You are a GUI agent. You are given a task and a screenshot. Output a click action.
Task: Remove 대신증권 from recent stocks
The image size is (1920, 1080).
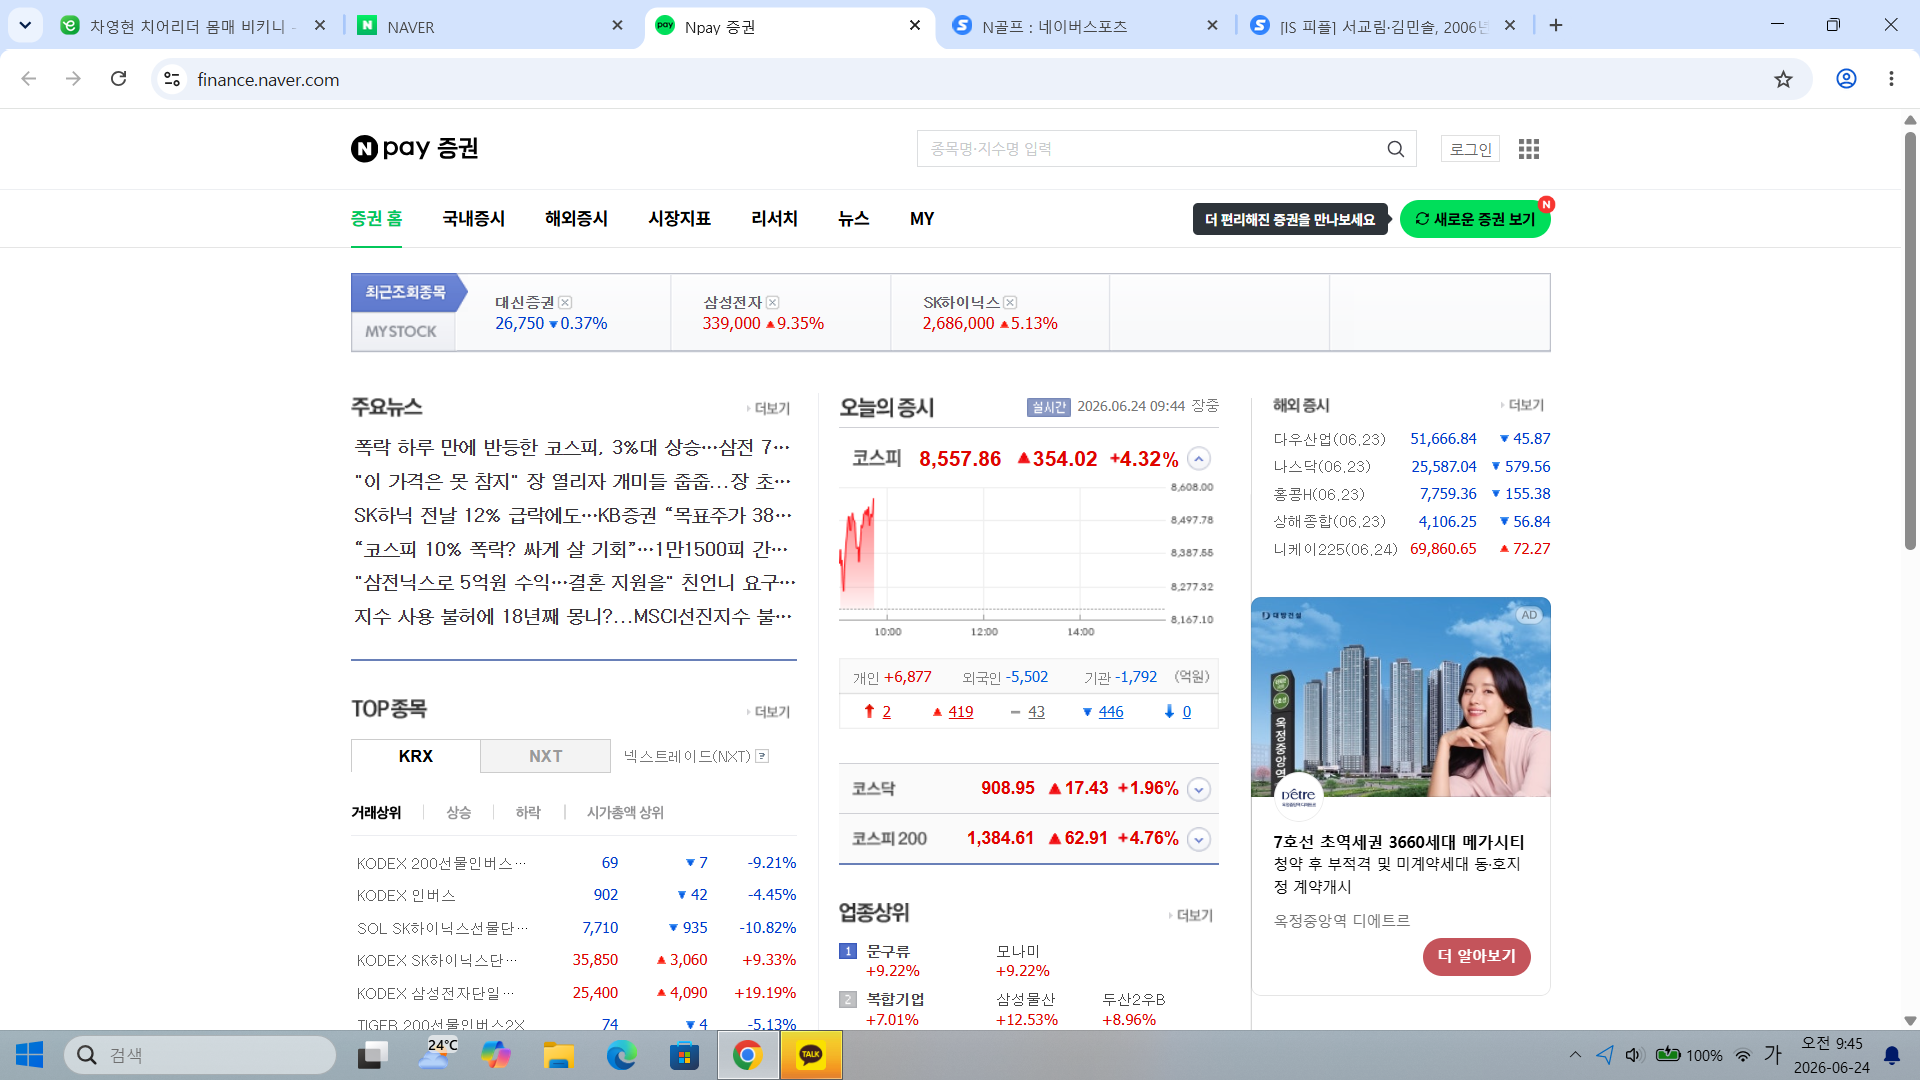click(x=565, y=302)
